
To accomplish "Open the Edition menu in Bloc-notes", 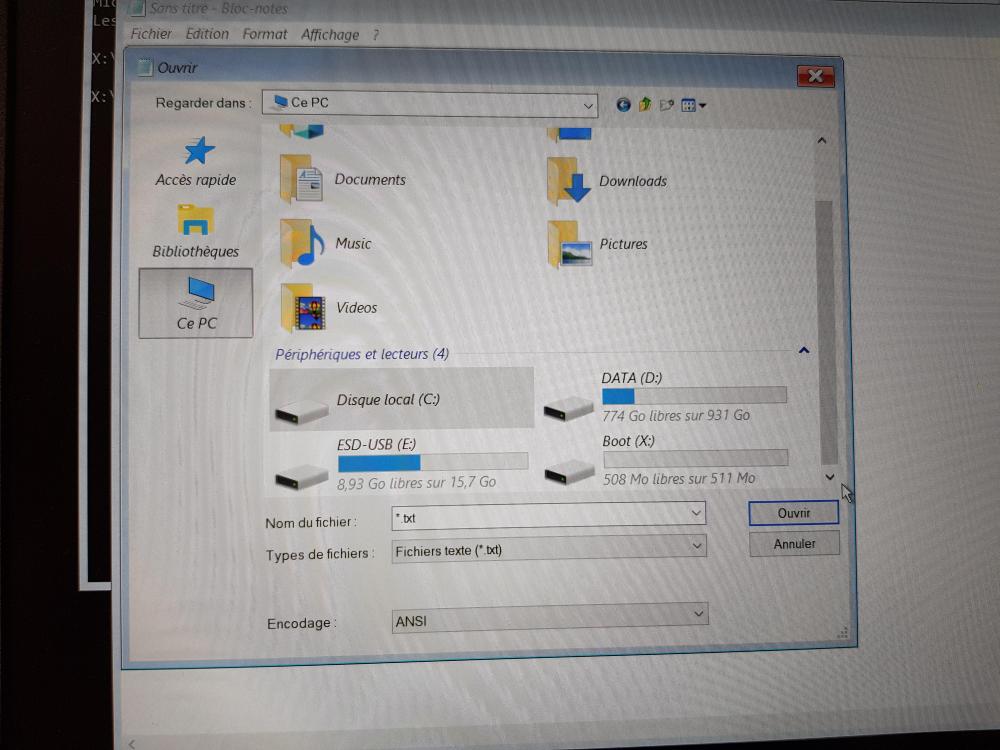I will (207, 34).
